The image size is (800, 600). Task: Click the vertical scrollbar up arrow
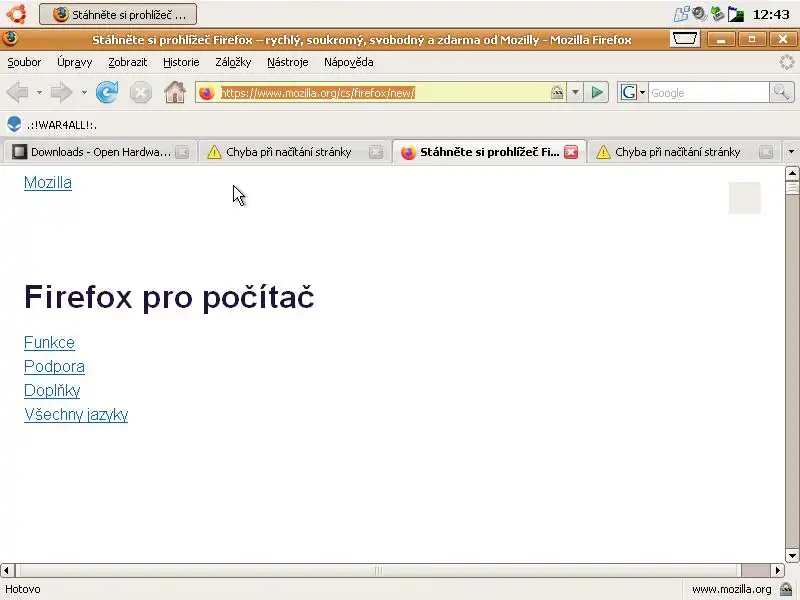tap(792, 173)
